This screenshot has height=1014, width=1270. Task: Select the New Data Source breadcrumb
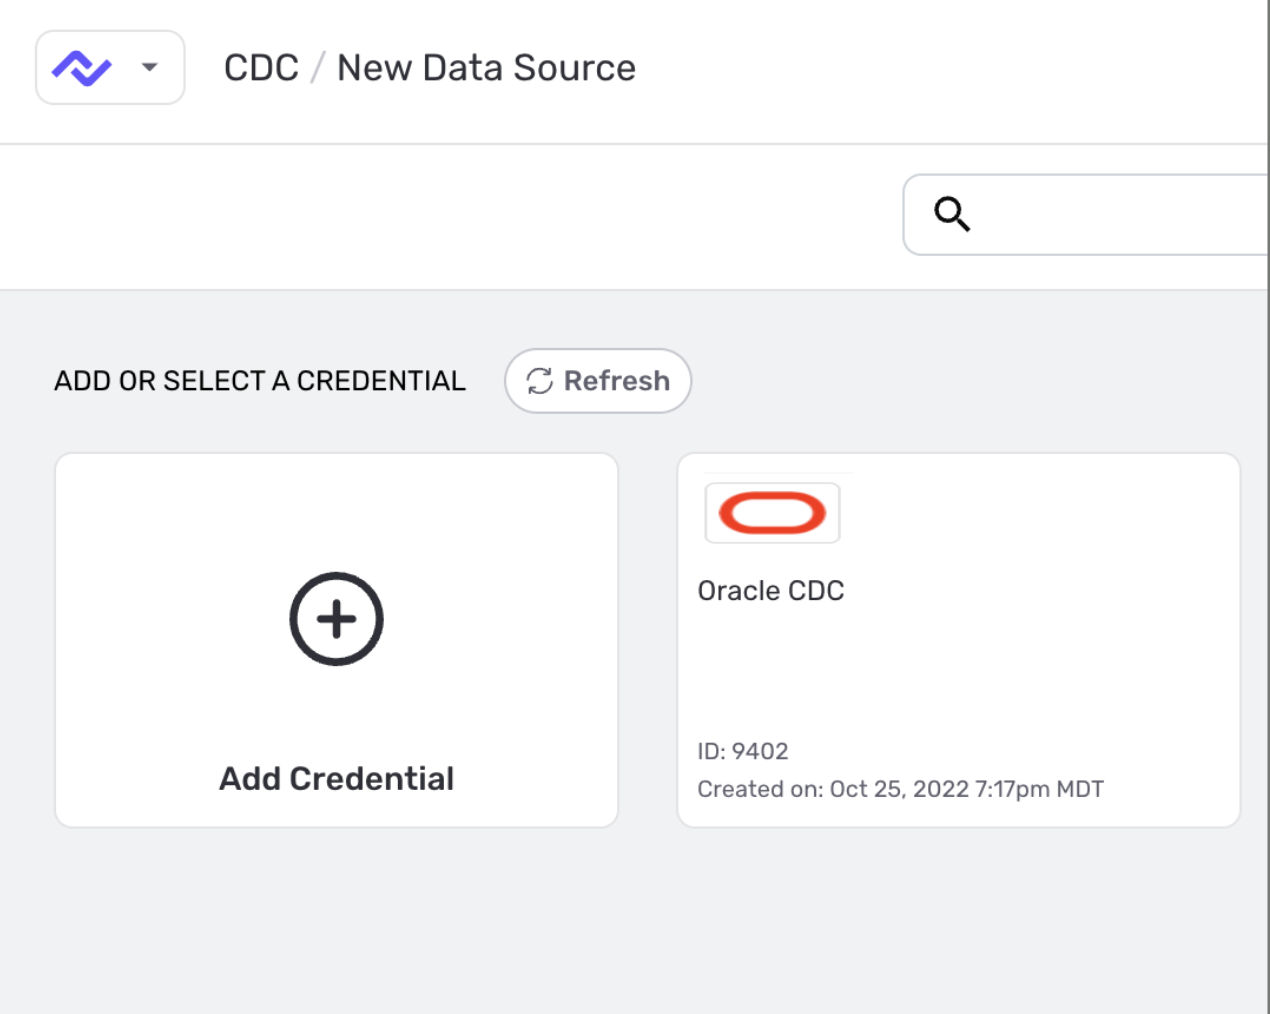(x=486, y=68)
